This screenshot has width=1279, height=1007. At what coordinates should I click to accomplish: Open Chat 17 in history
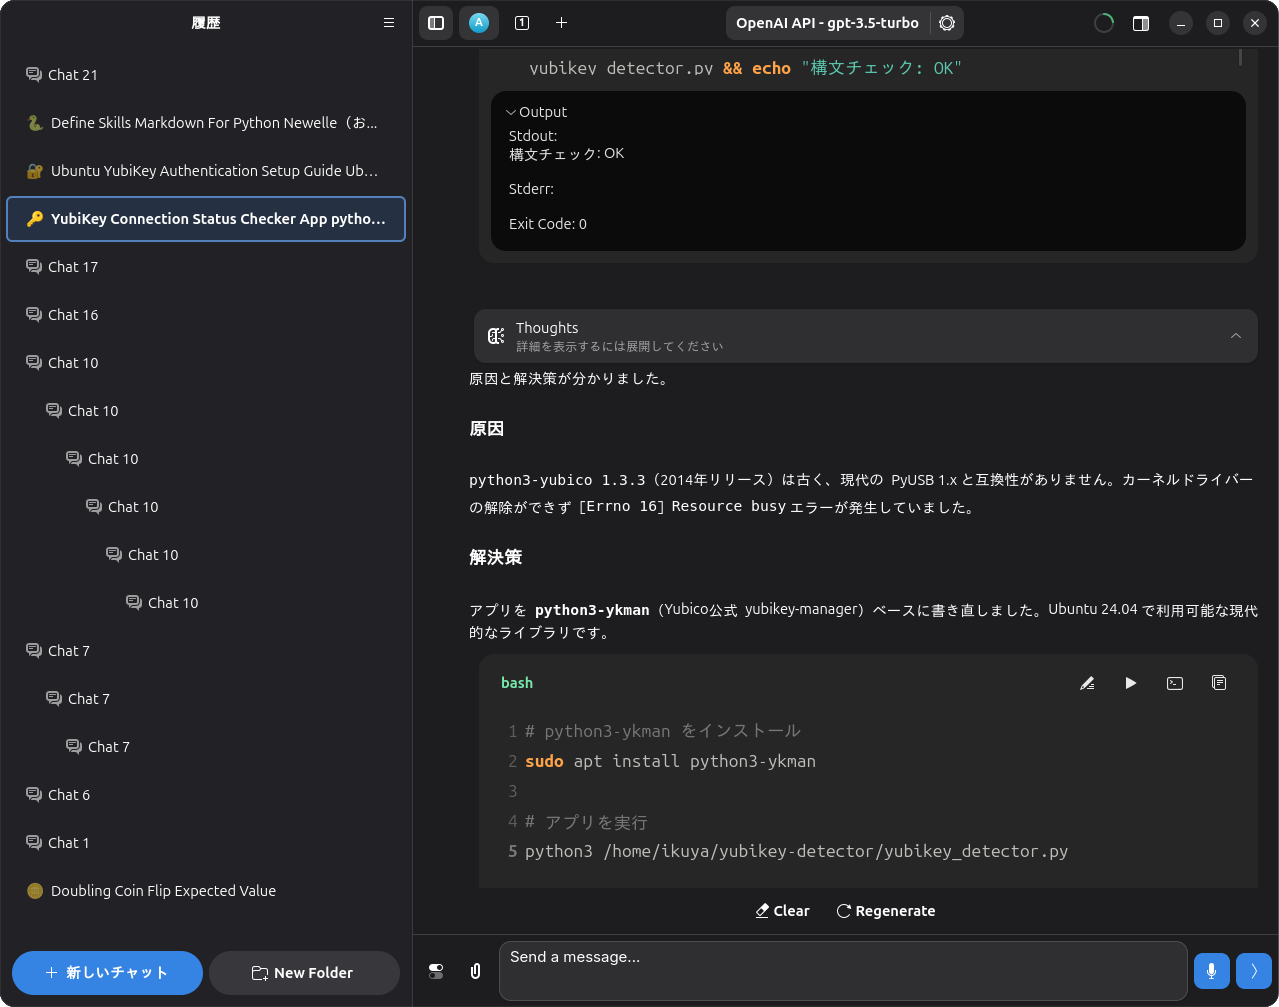point(206,267)
